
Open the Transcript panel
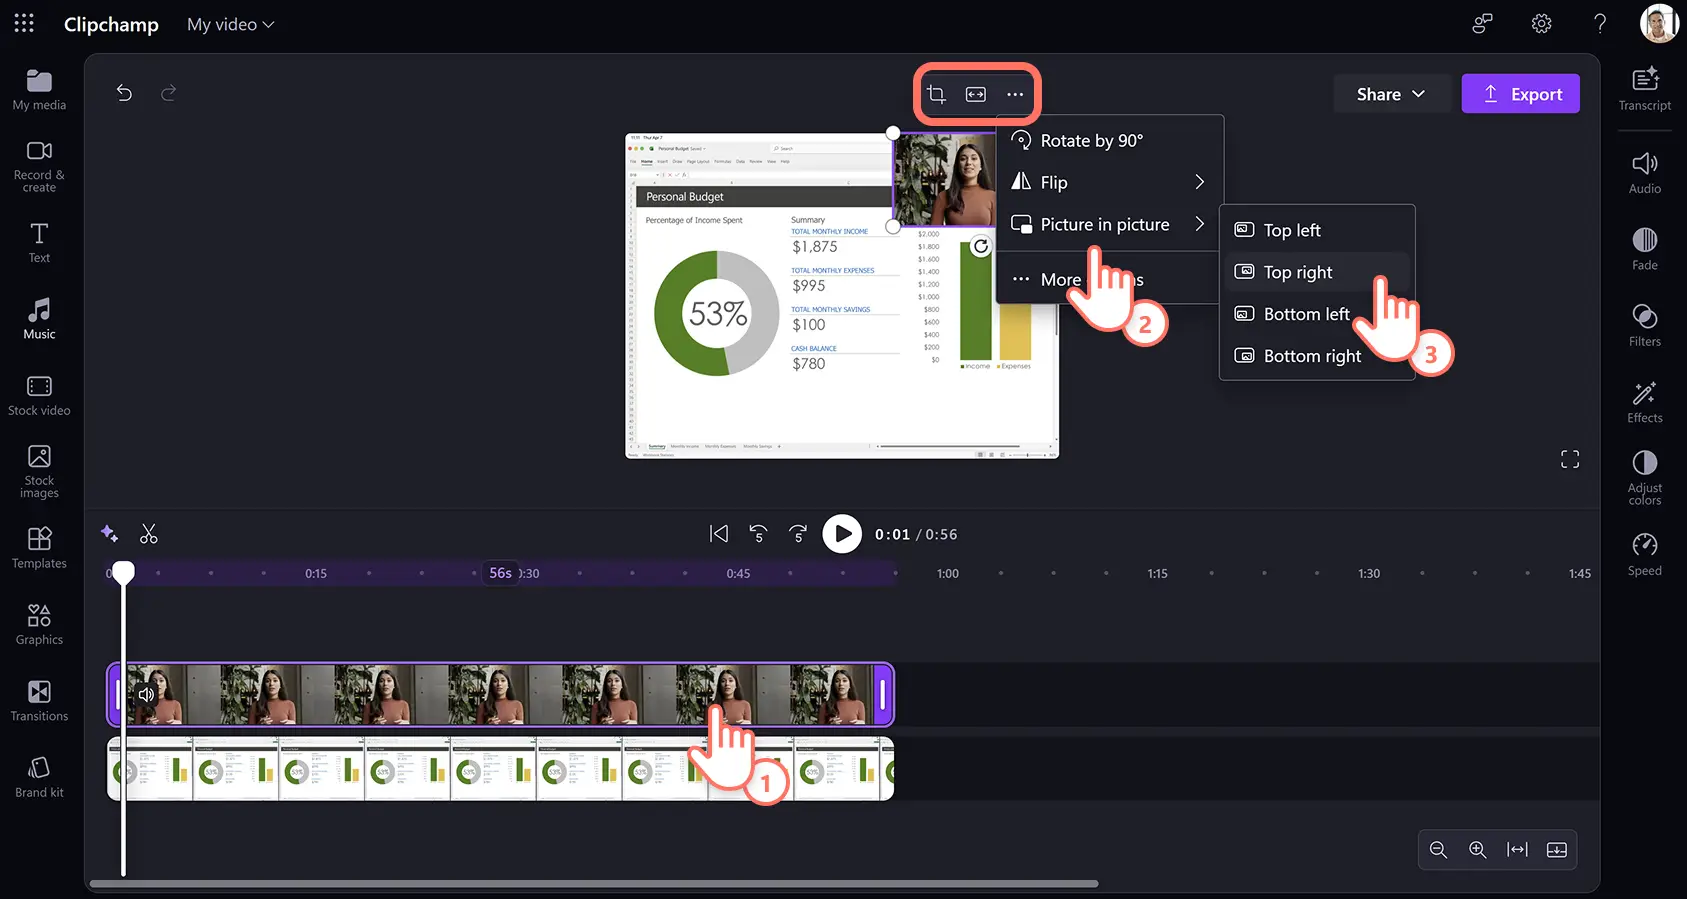click(x=1644, y=89)
